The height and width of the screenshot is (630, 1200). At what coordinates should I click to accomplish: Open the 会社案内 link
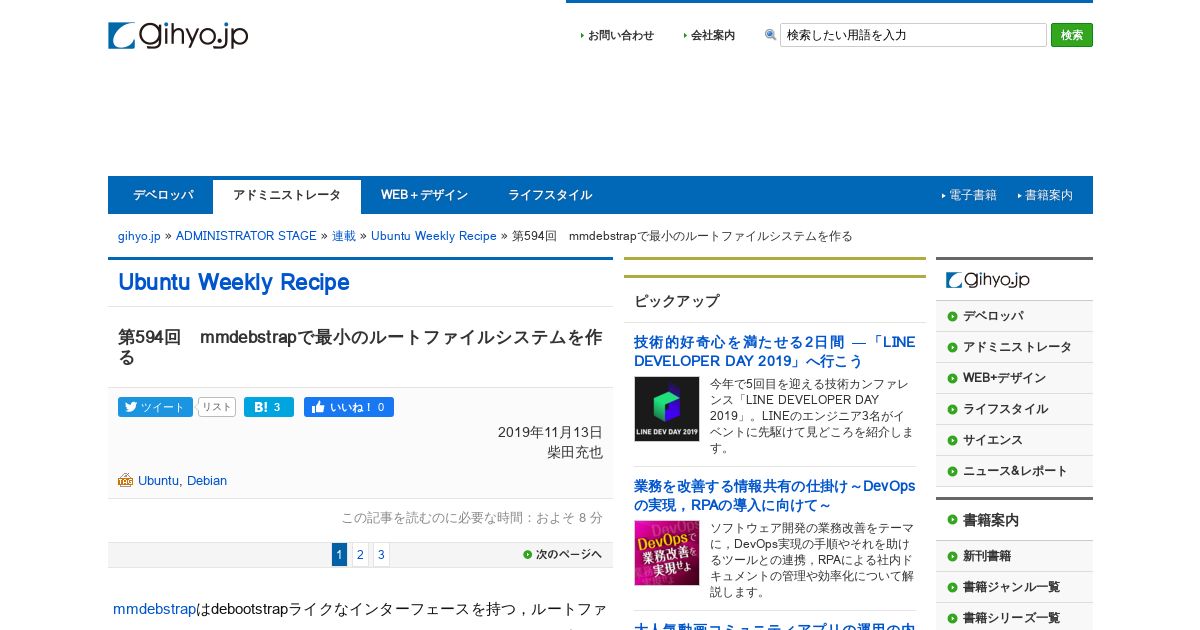(713, 35)
